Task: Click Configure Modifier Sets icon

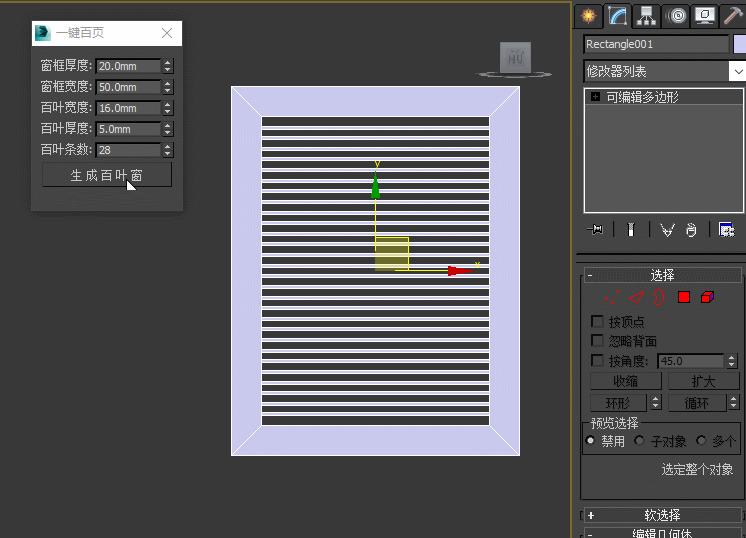Action: (x=727, y=230)
